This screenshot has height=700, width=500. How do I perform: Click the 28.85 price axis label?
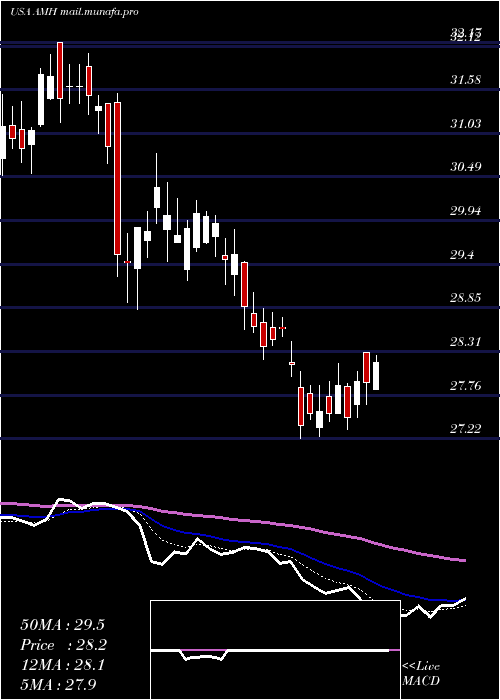pos(466,297)
